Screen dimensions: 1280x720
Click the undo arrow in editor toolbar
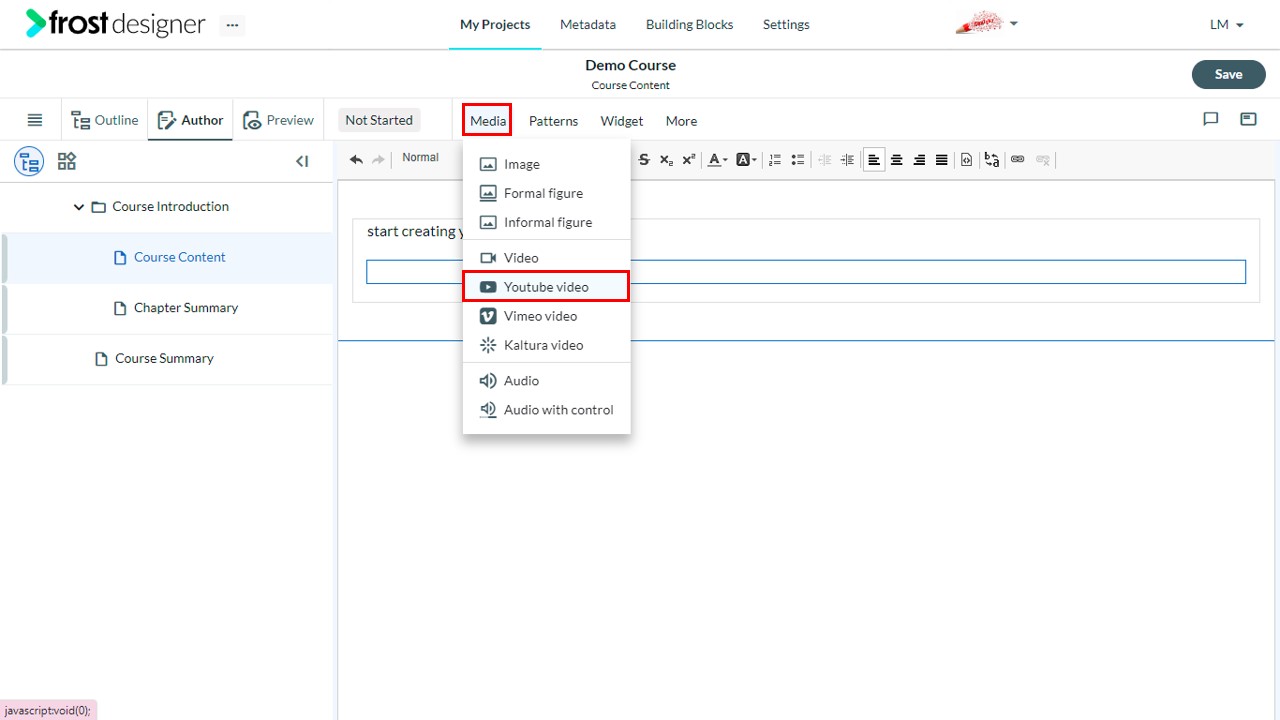pyautogui.click(x=356, y=160)
